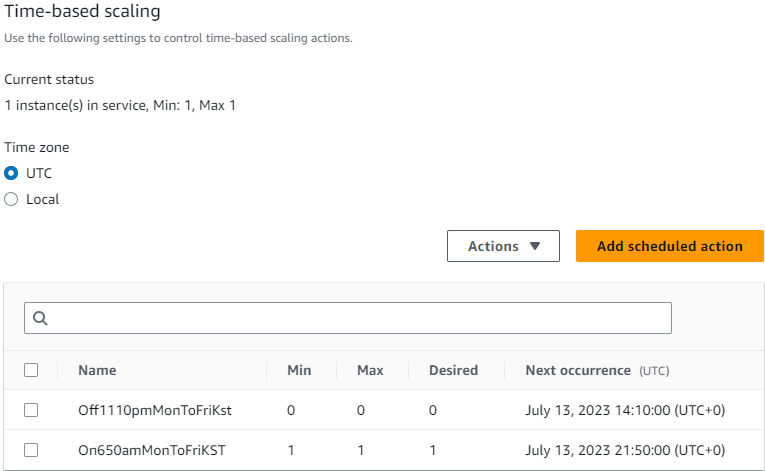
Task: Toggle the select-all checkbox in table header
Action: pyautogui.click(x=31, y=370)
